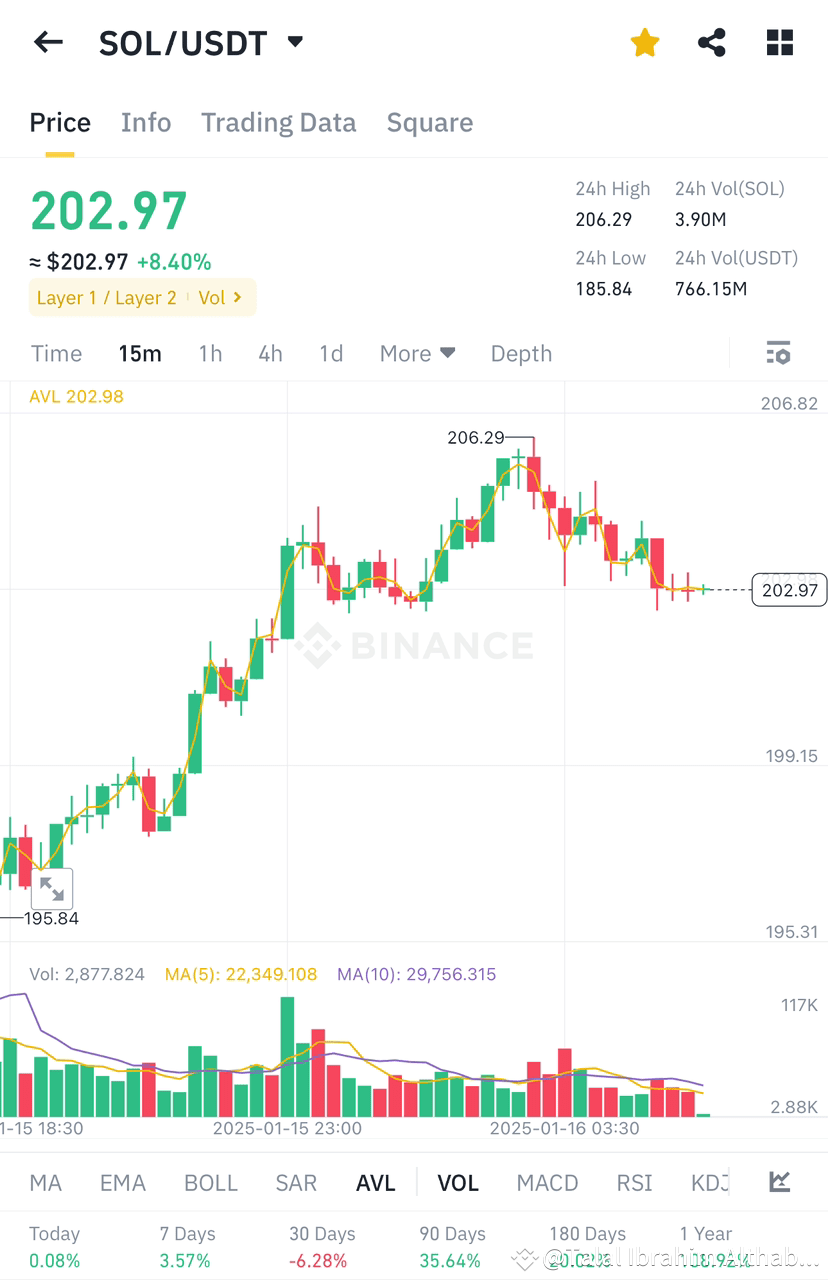Enable the BOLL indicator
The width and height of the screenshot is (828, 1280).
211,1183
